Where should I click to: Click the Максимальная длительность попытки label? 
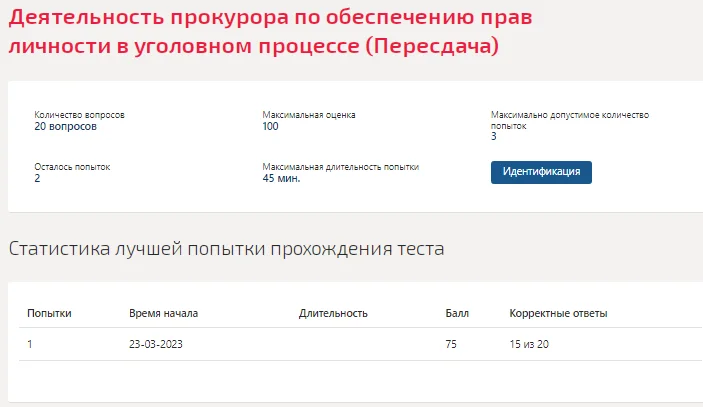click(x=341, y=167)
